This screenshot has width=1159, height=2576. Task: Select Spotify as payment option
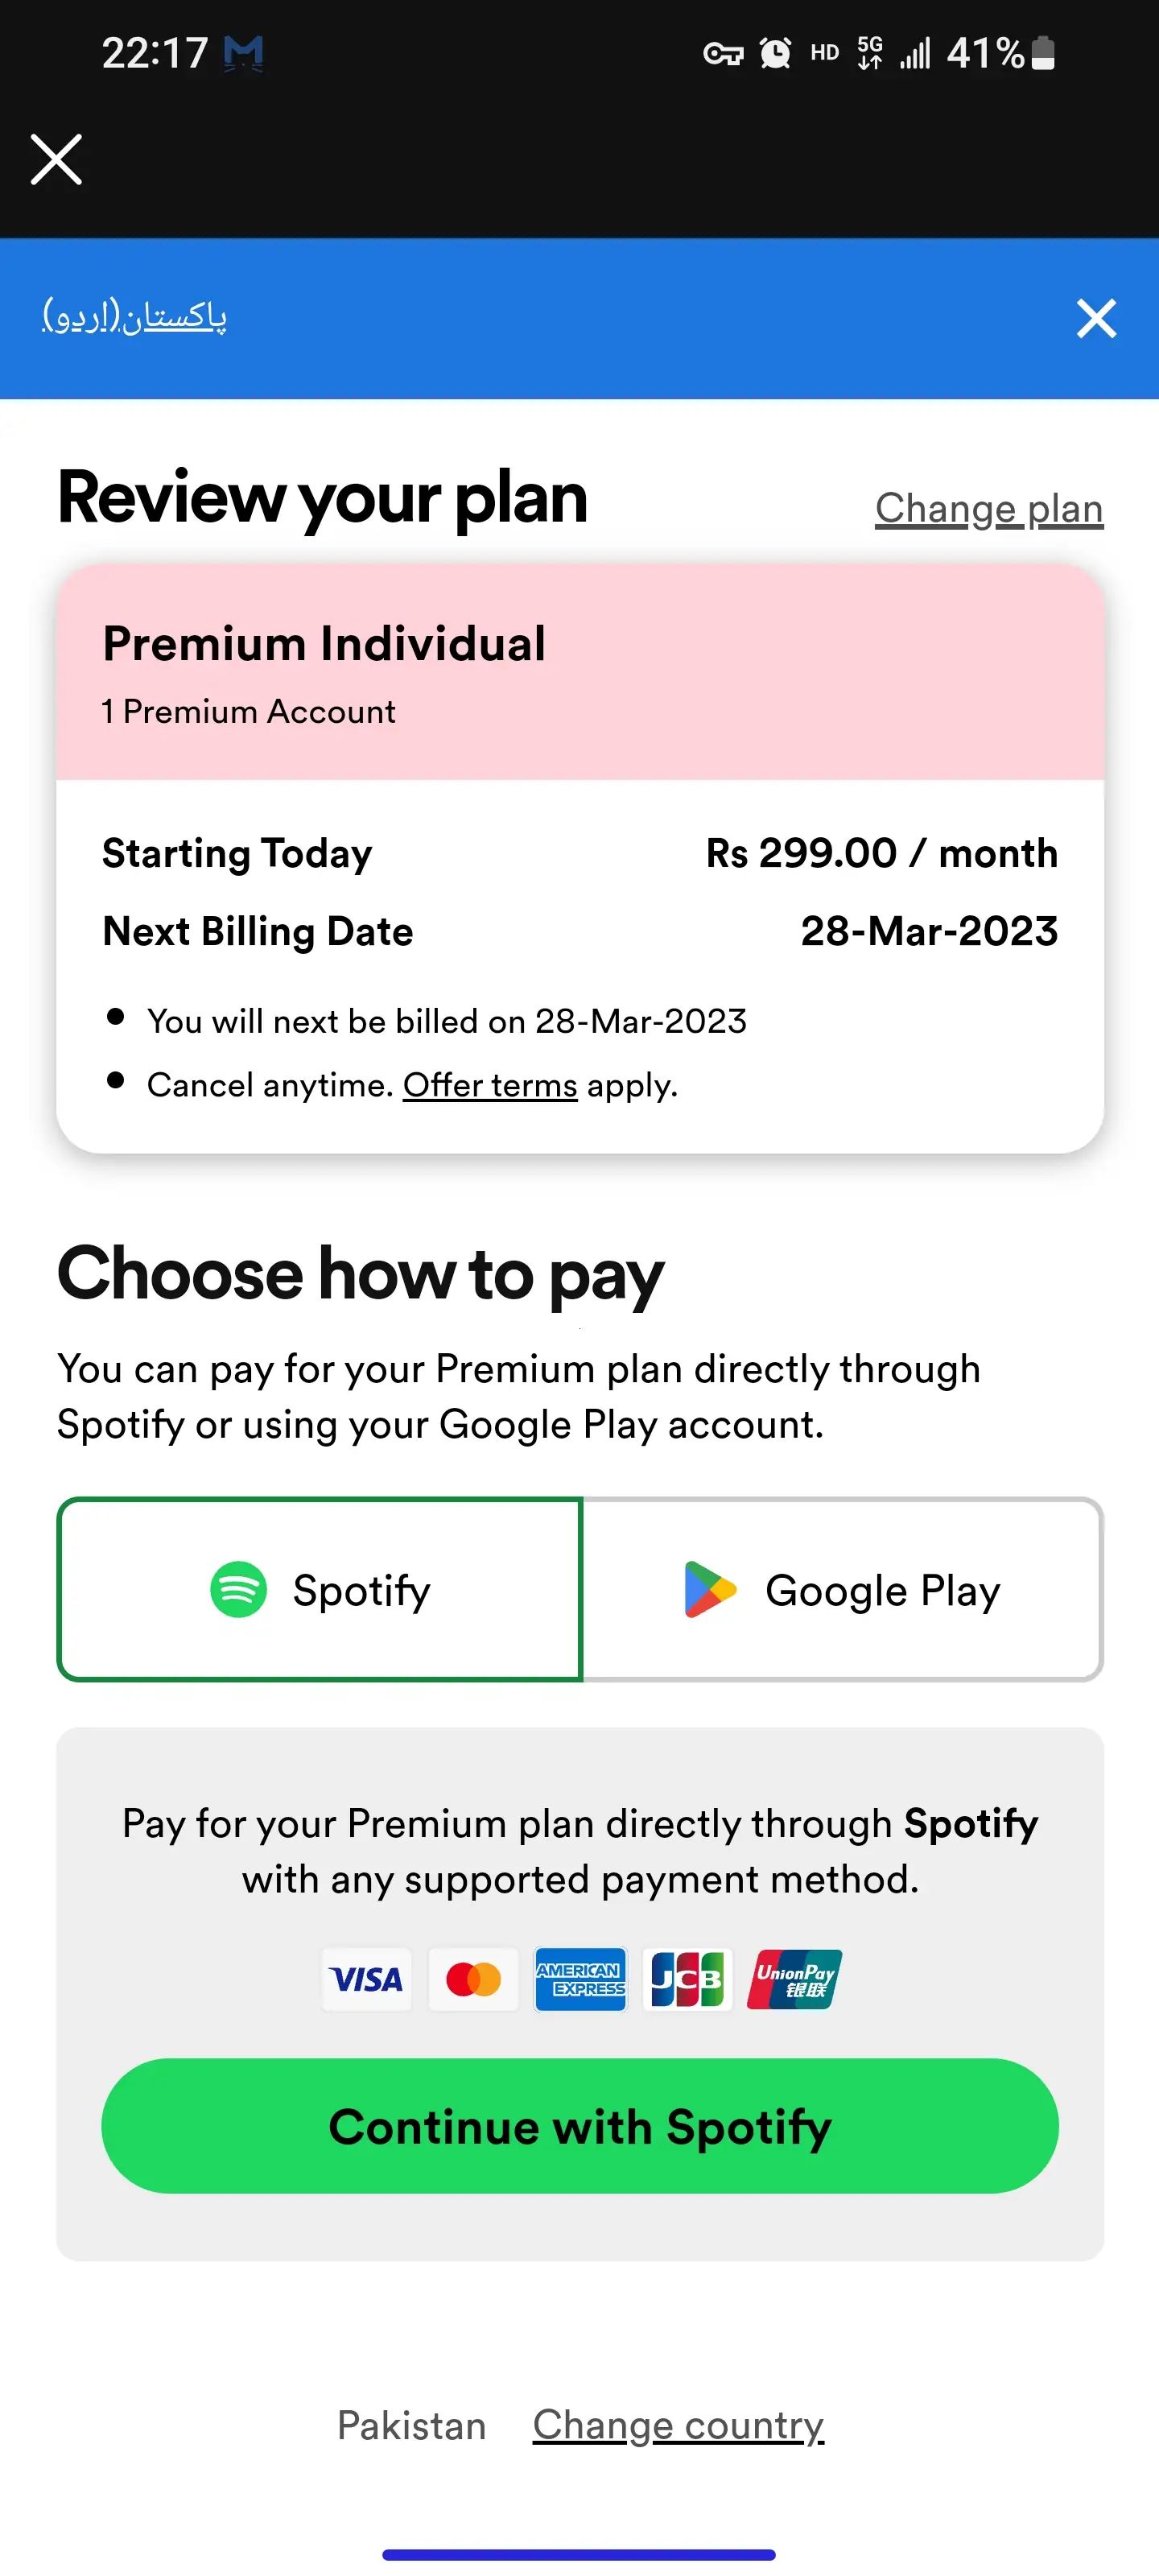(x=320, y=1589)
